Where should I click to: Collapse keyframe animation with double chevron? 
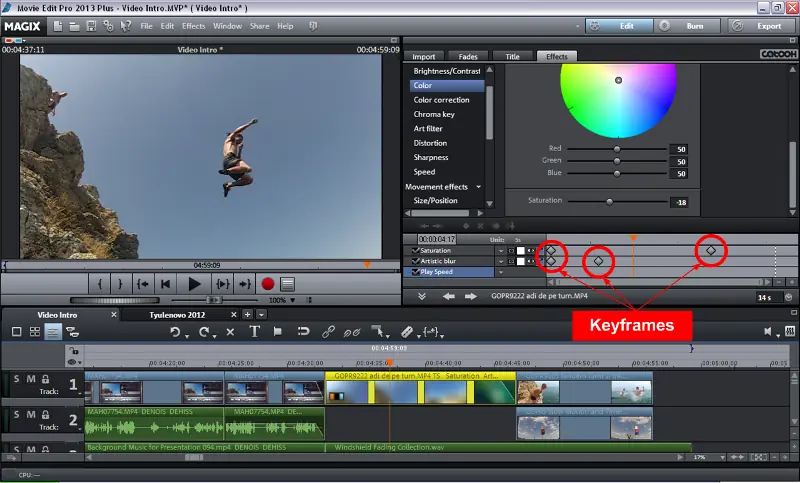[421, 296]
